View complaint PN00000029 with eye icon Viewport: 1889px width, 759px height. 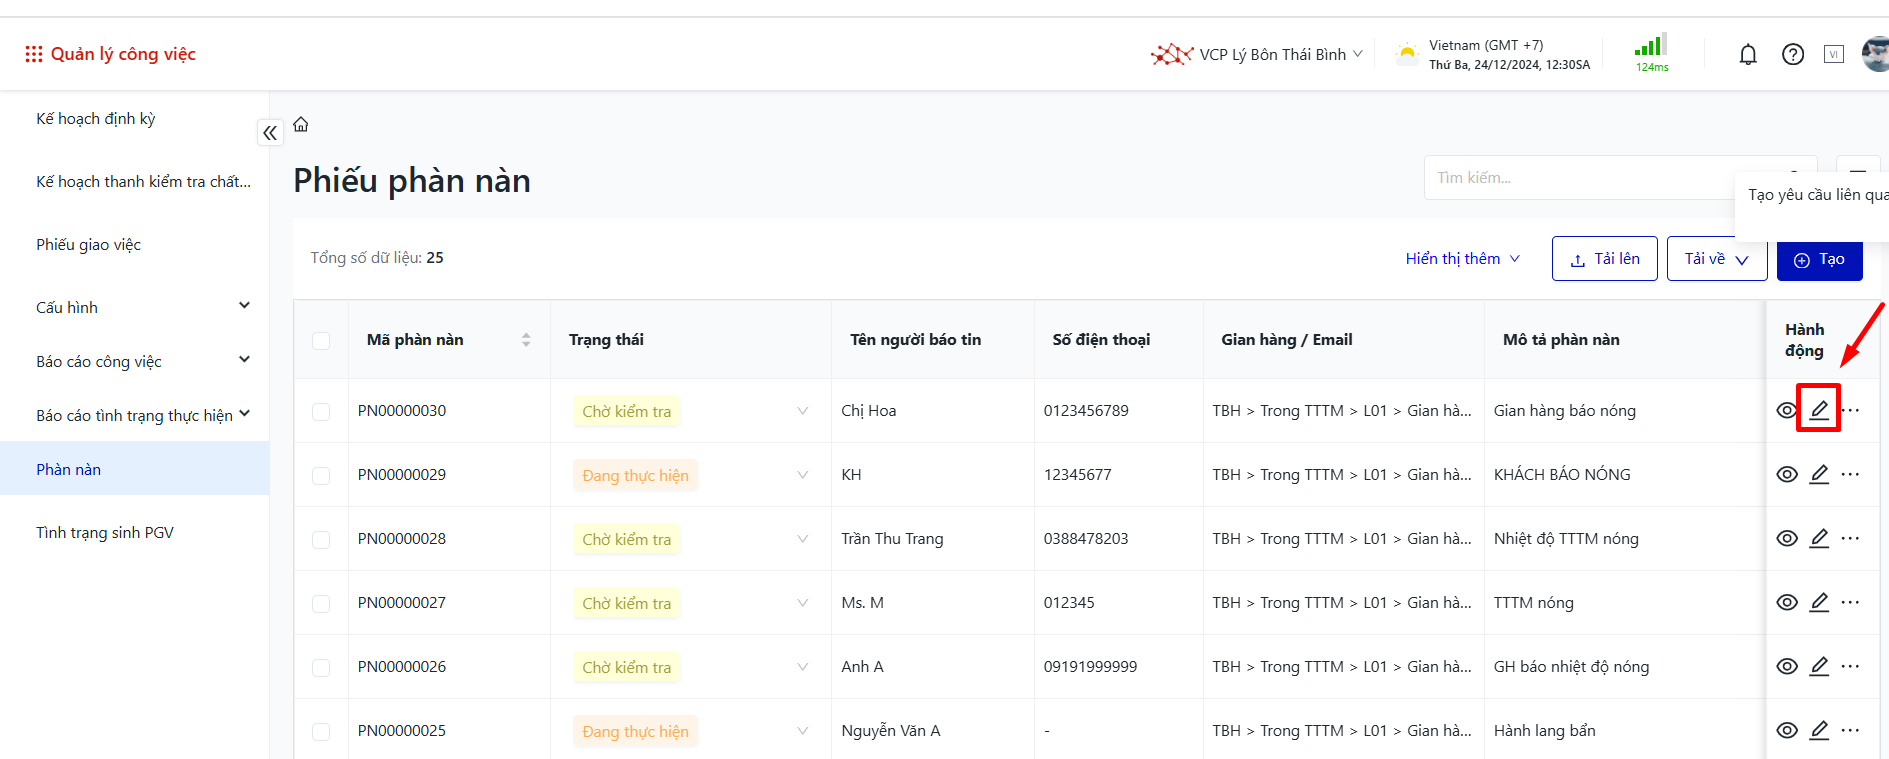(x=1786, y=474)
